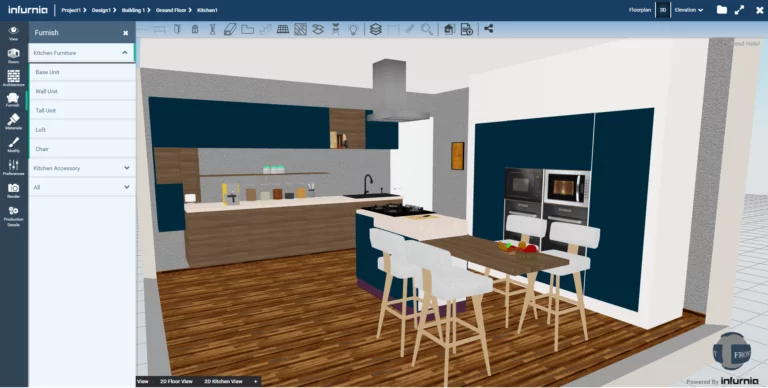Collapse the Kitchen Furniture section

pos(81,52)
